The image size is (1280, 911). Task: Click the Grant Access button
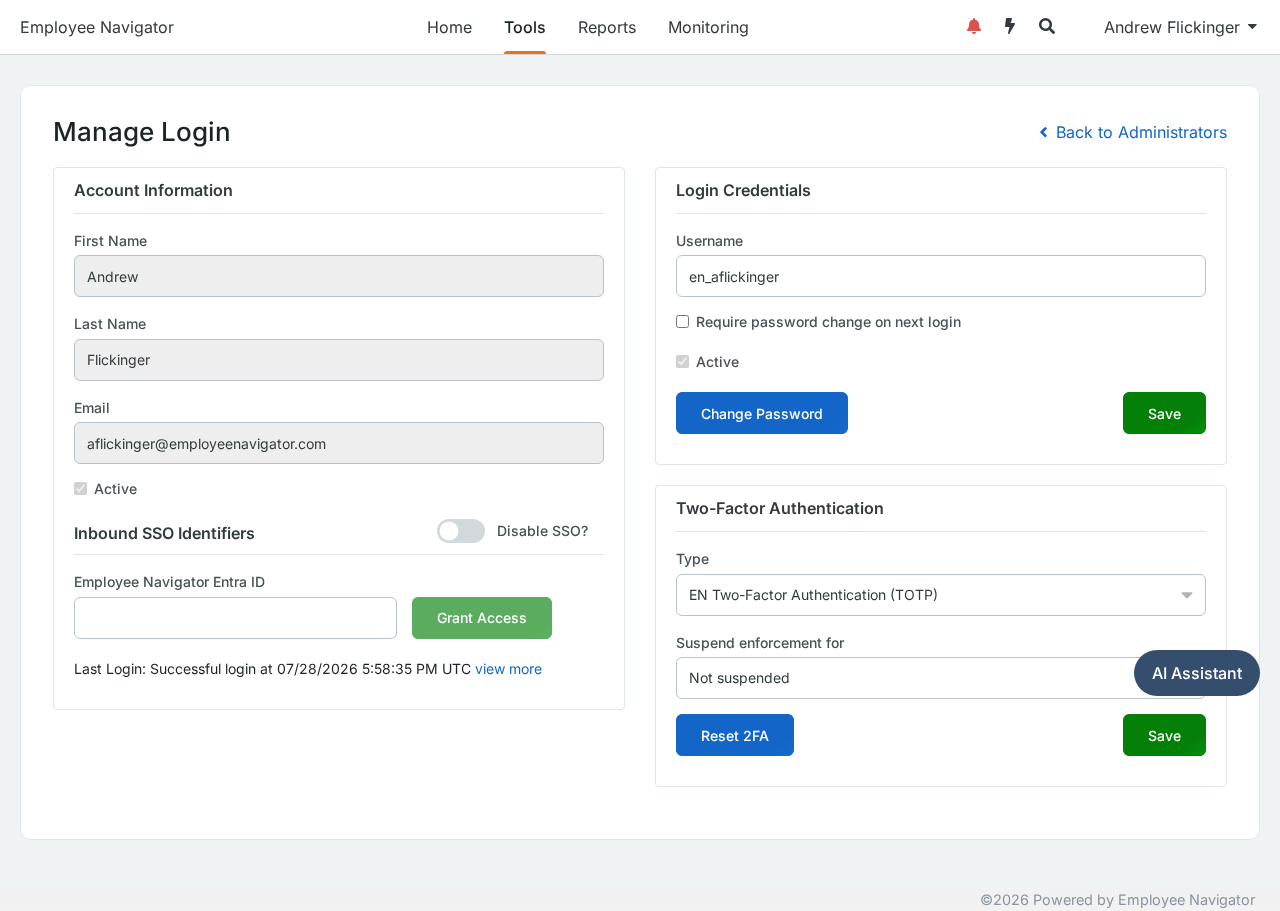click(x=482, y=618)
